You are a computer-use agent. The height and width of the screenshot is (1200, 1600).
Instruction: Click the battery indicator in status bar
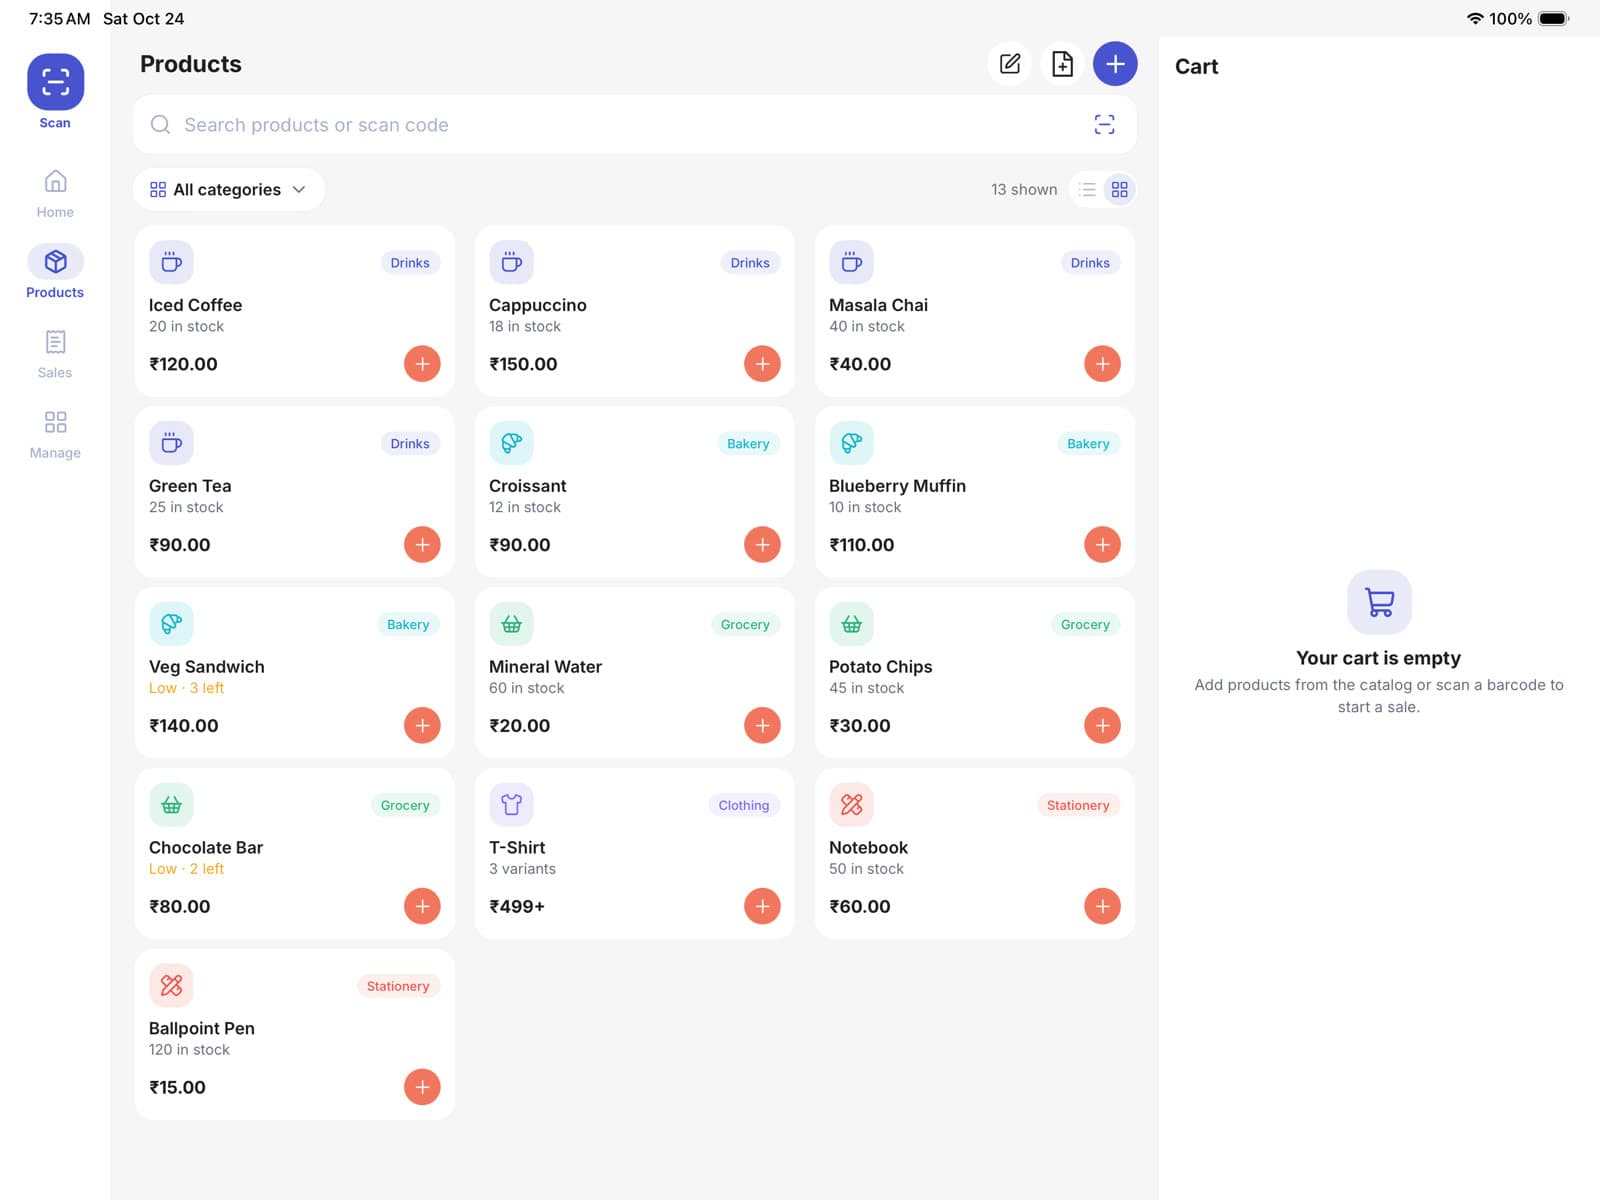point(1554,18)
